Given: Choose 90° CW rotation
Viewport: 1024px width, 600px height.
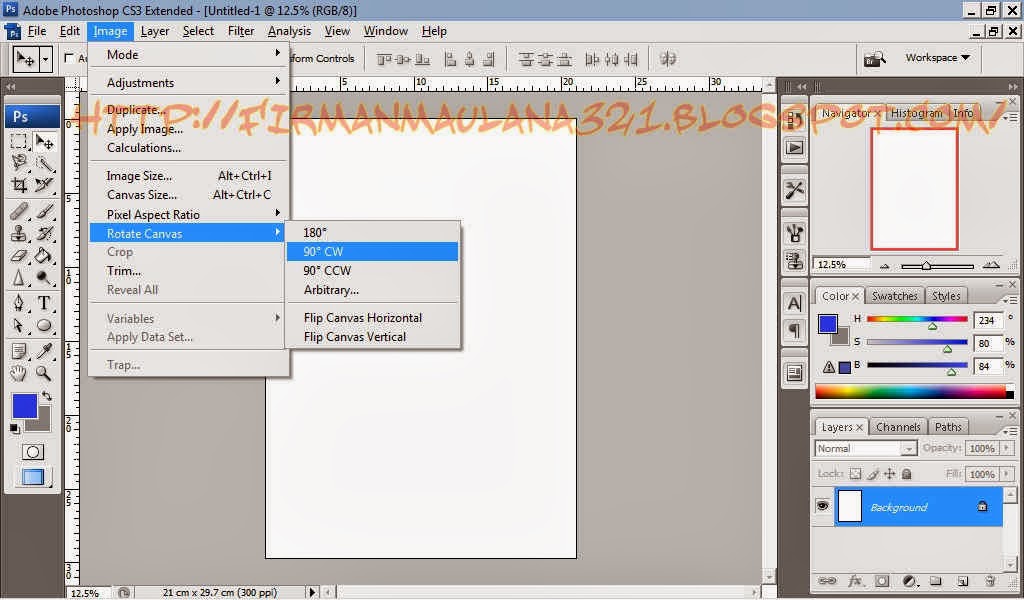Looking at the screenshot, I should click(x=372, y=251).
